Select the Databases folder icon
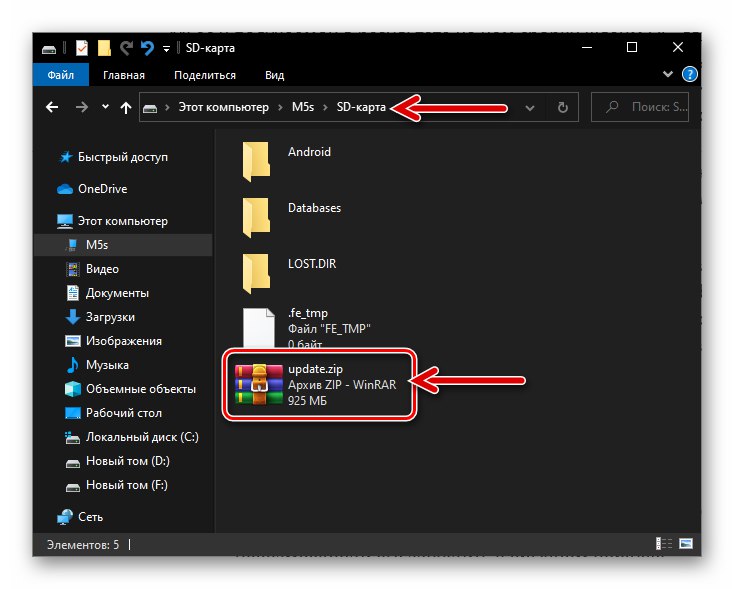The width and height of the screenshot is (734, 589). [256, 217]
